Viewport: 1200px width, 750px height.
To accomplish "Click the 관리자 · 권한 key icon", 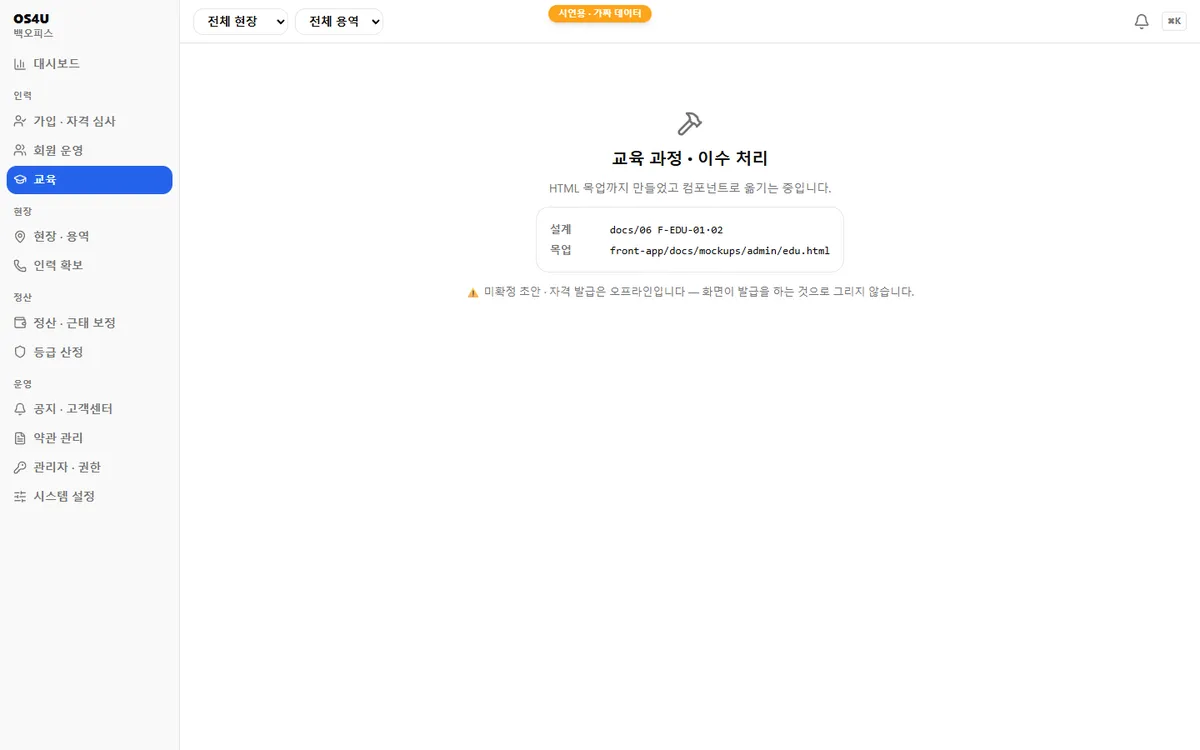I will [x=20, y=467].
